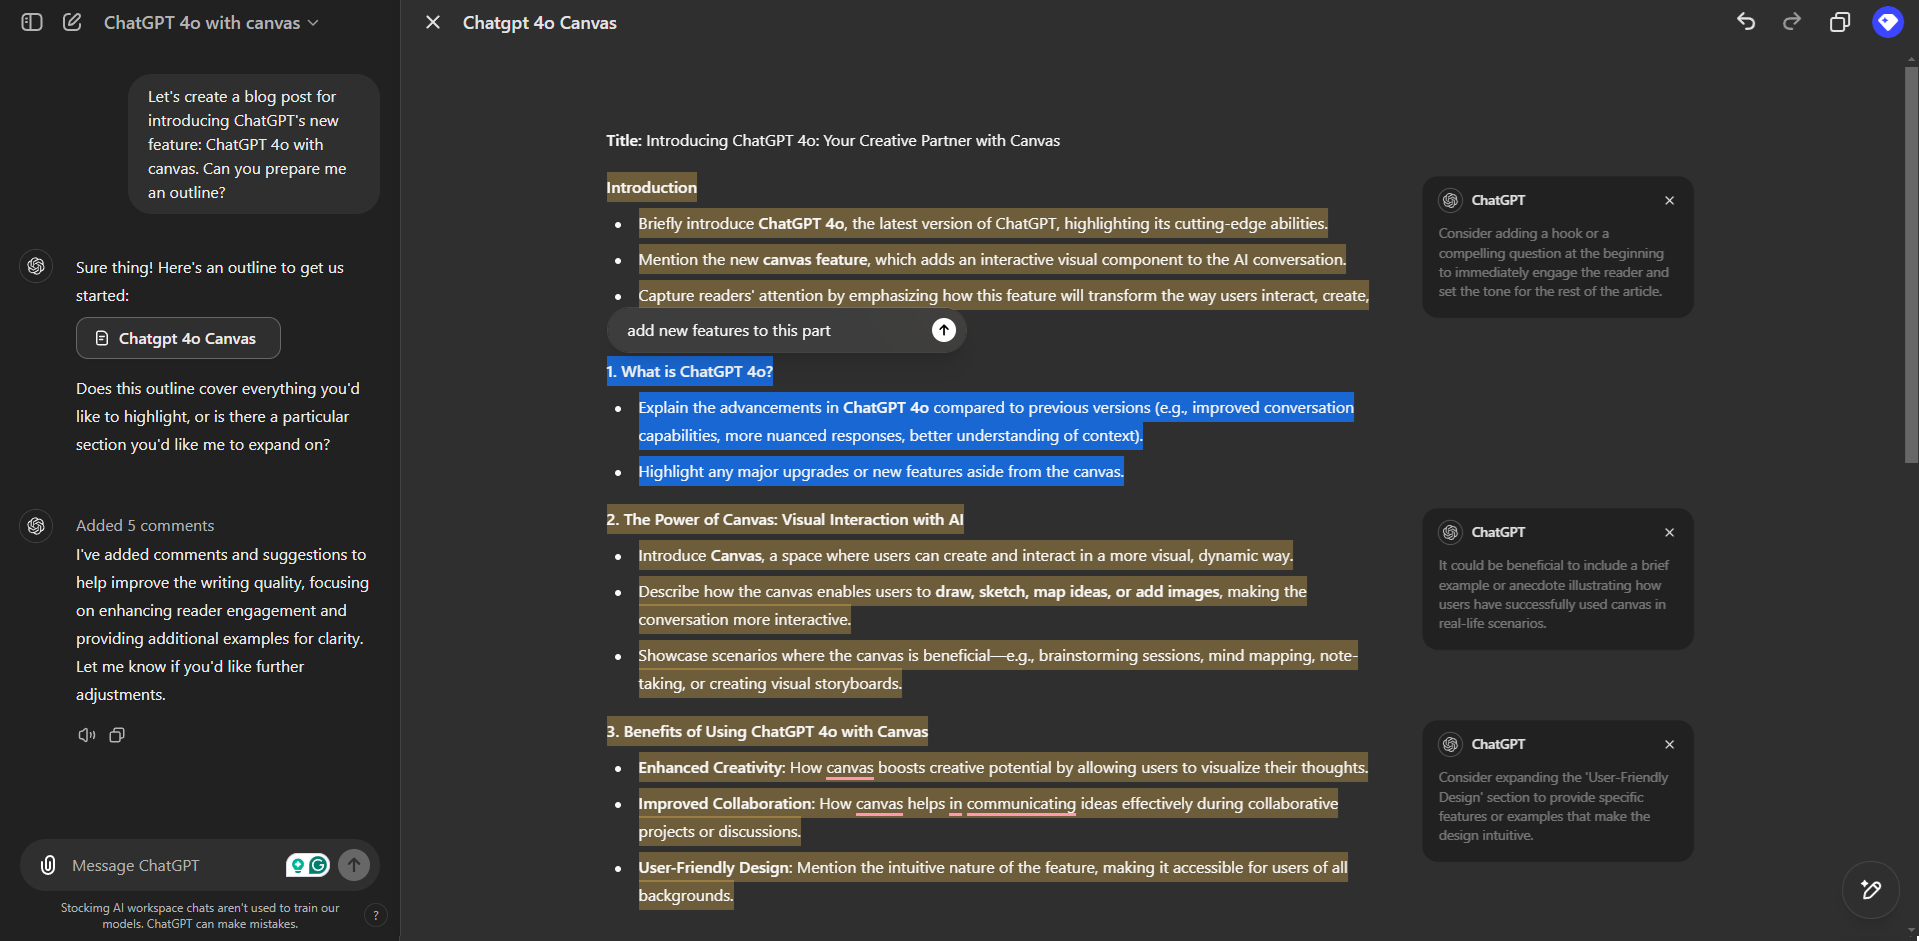
Task: Redo the canvas edit
Action: click(1792, 22)
